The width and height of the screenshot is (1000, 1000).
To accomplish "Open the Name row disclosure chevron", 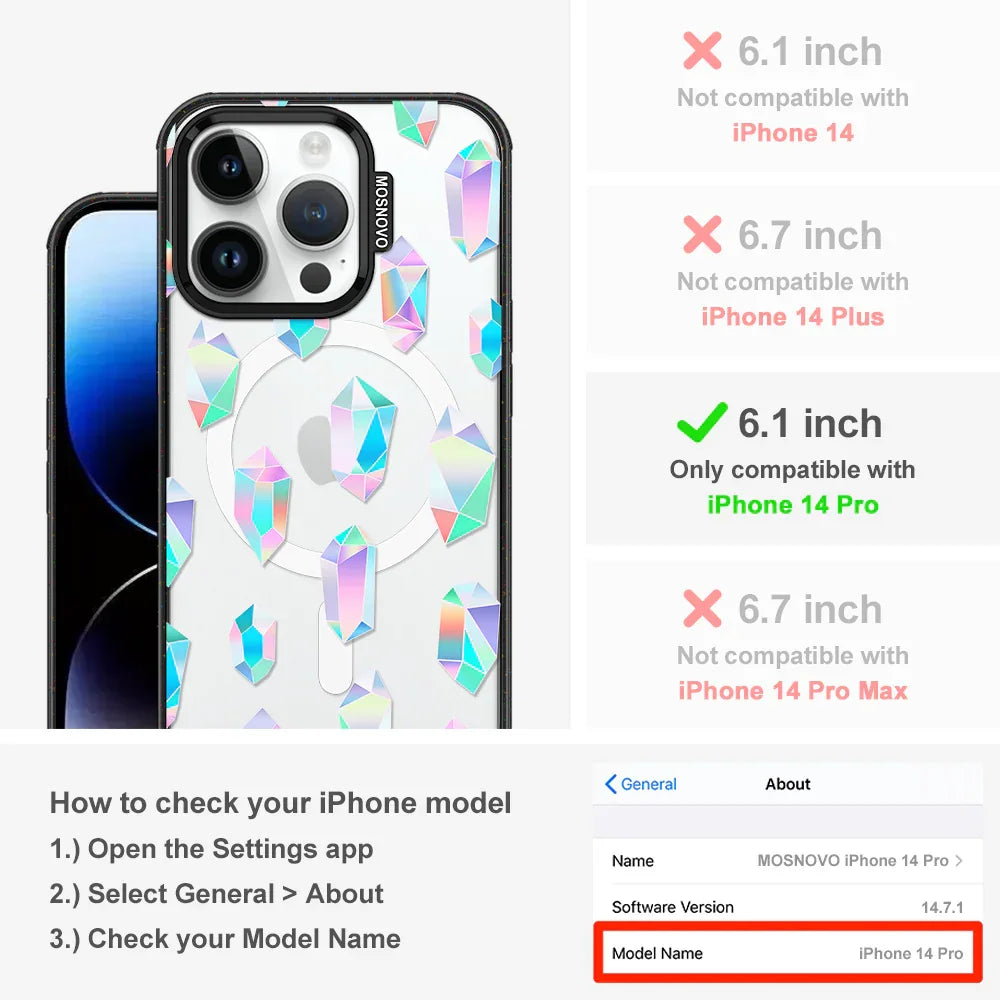I will [x=959, y=860].
